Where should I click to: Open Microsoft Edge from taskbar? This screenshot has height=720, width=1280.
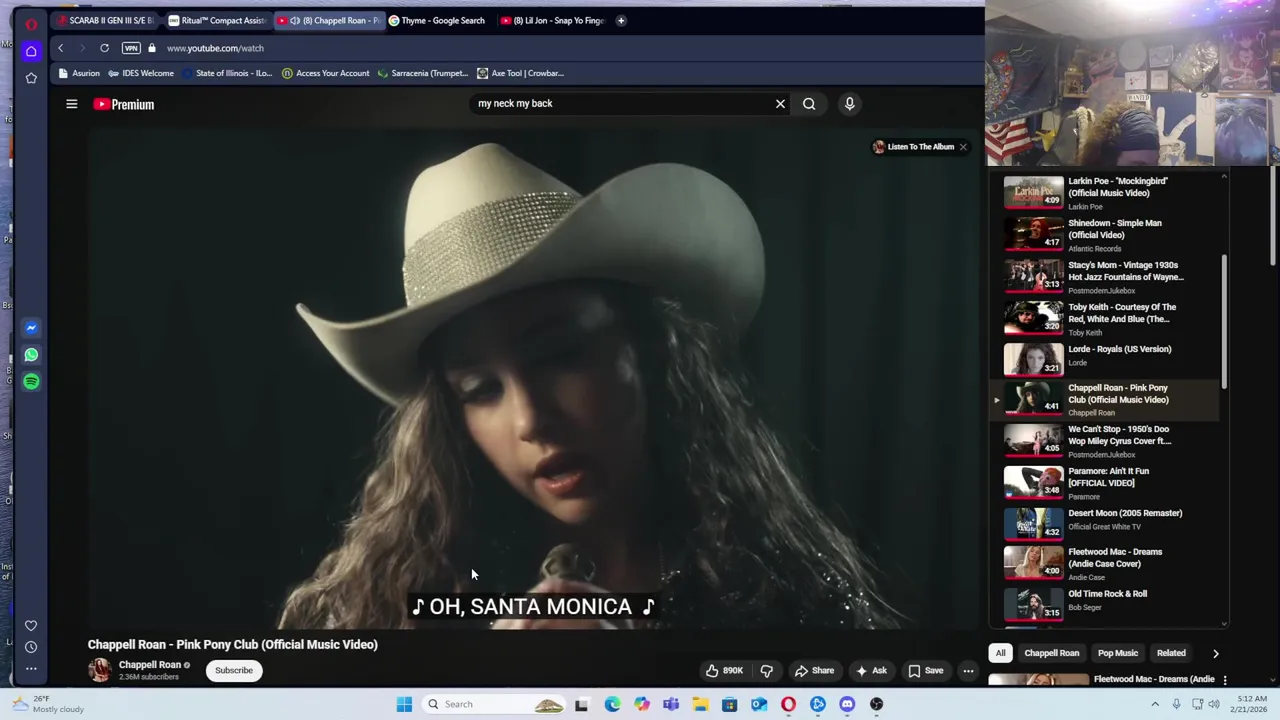[612, 704]
